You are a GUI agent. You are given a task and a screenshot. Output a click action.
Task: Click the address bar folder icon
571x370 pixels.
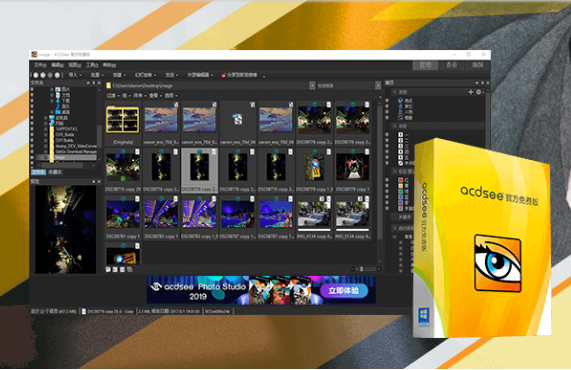click(109, 86)
